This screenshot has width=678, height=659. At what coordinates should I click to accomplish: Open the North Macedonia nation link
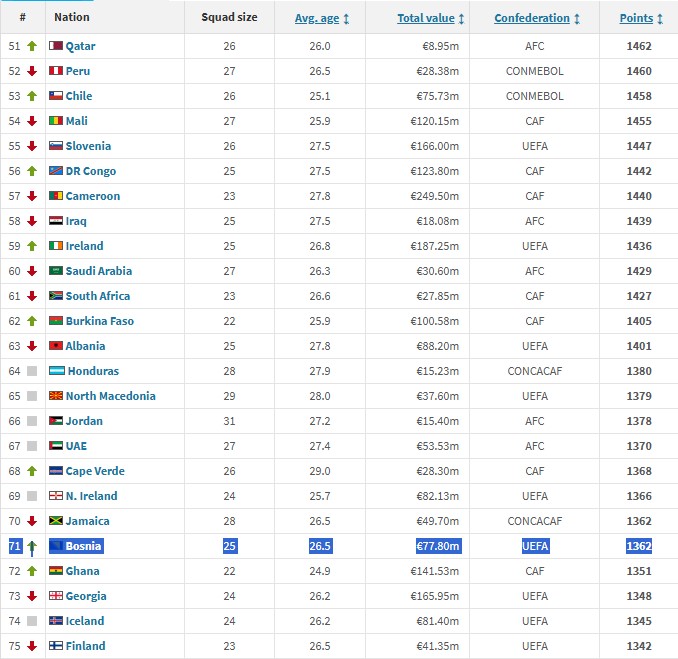coord(111,396)
